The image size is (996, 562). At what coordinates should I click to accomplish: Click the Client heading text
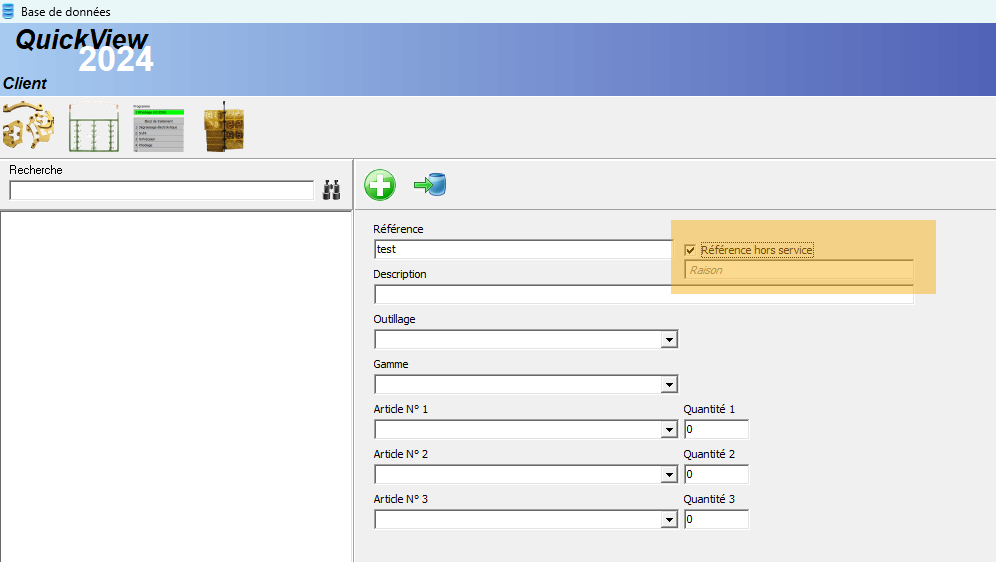point(25,83)
